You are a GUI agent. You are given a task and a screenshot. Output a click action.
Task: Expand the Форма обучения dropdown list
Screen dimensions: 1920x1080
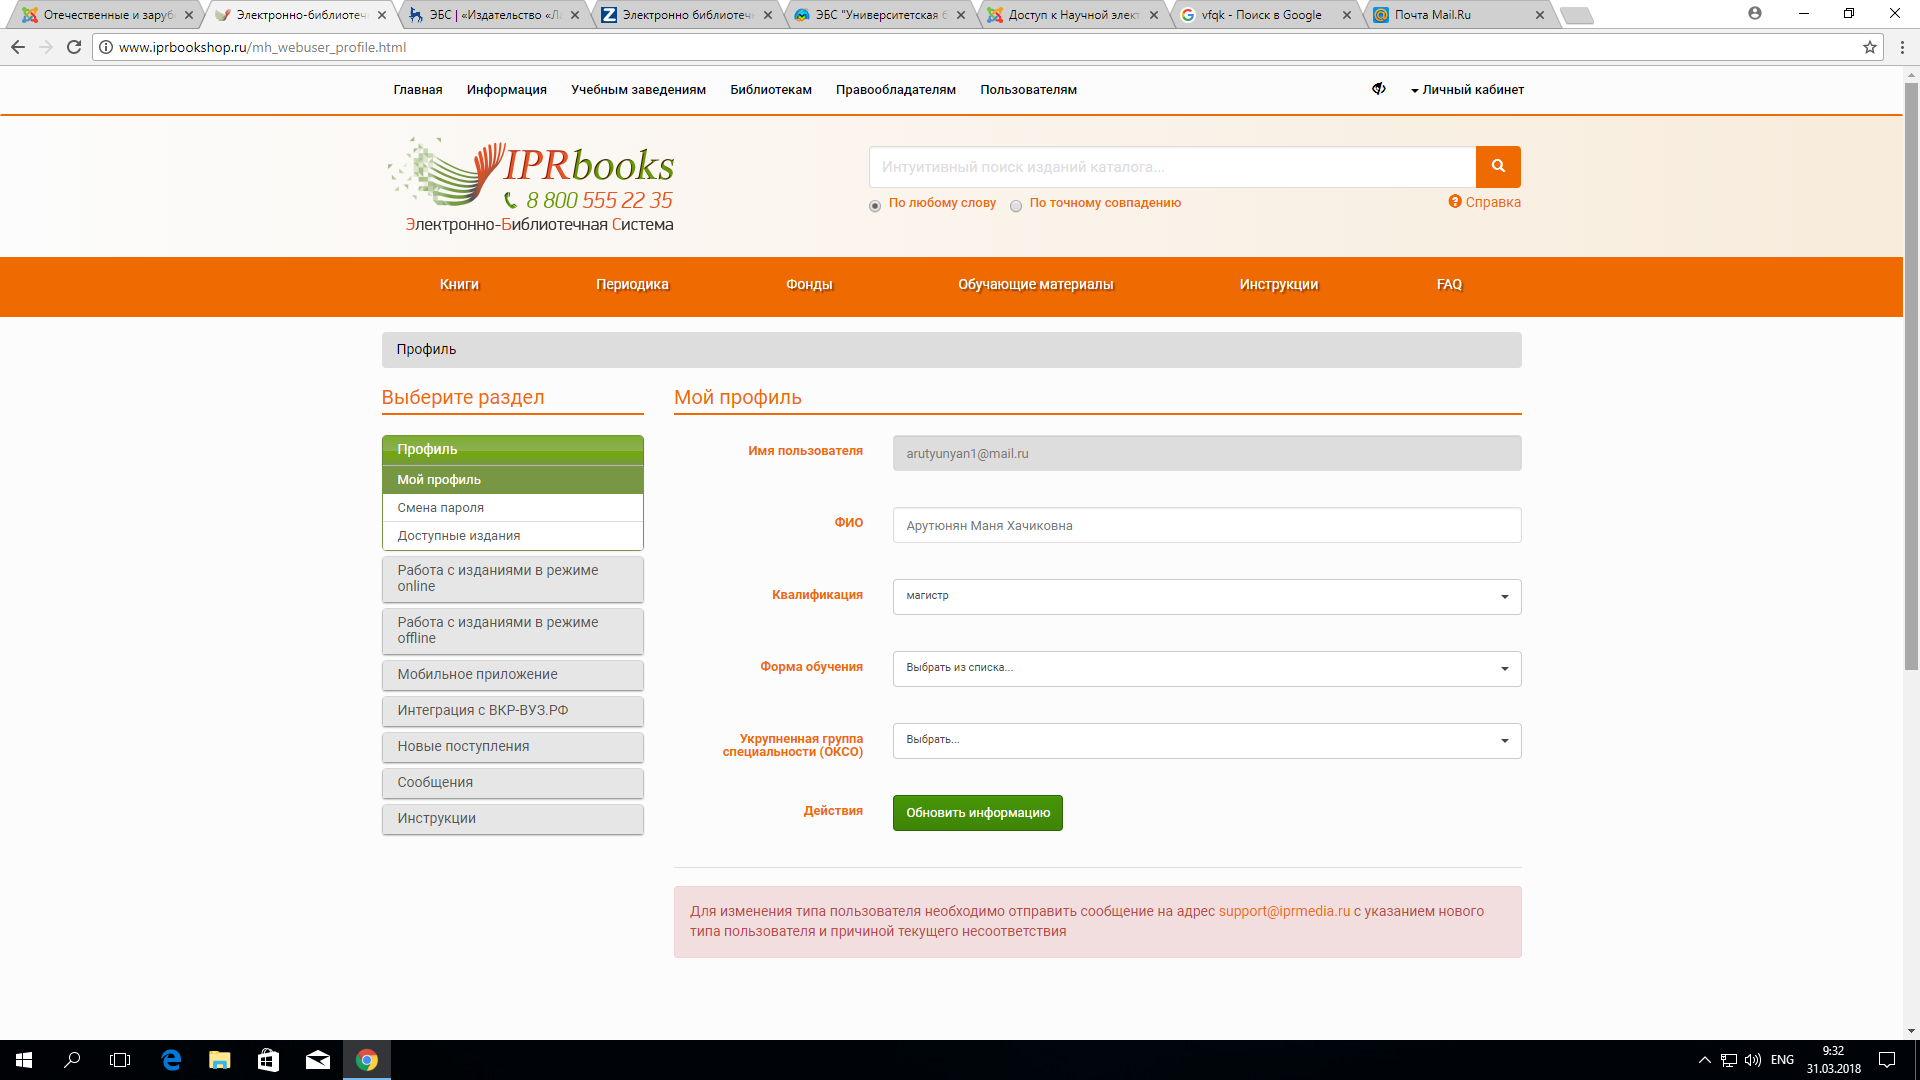pos(1206,669)
